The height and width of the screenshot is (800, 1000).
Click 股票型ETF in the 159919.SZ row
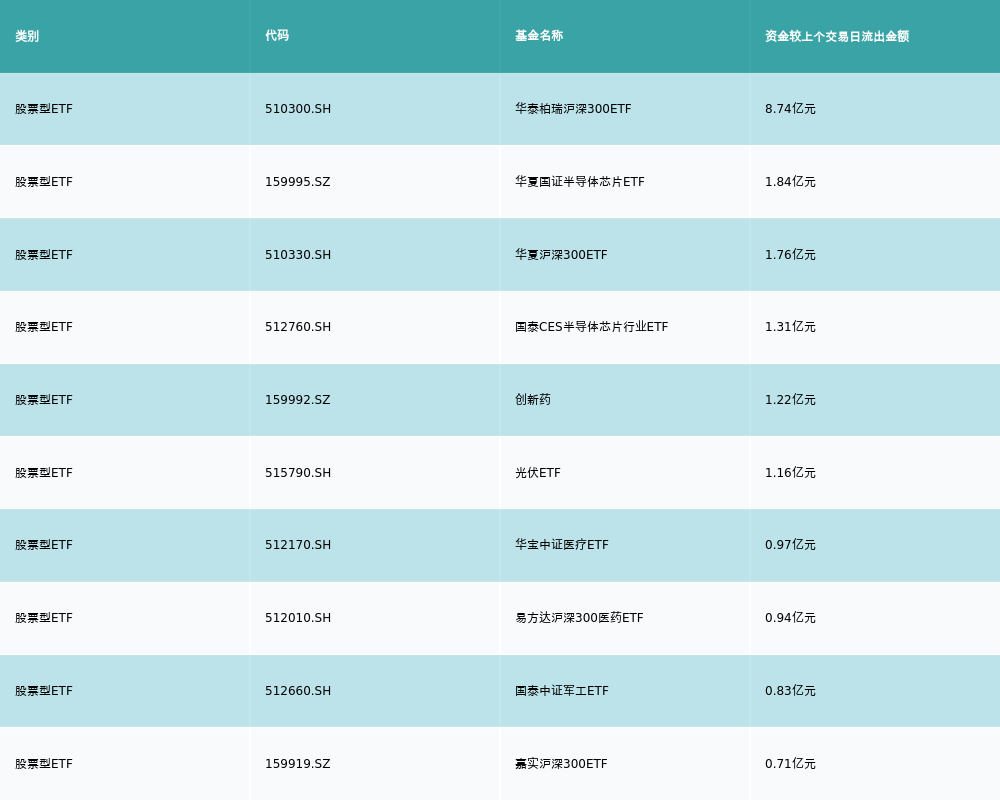[x=44, y=764]
